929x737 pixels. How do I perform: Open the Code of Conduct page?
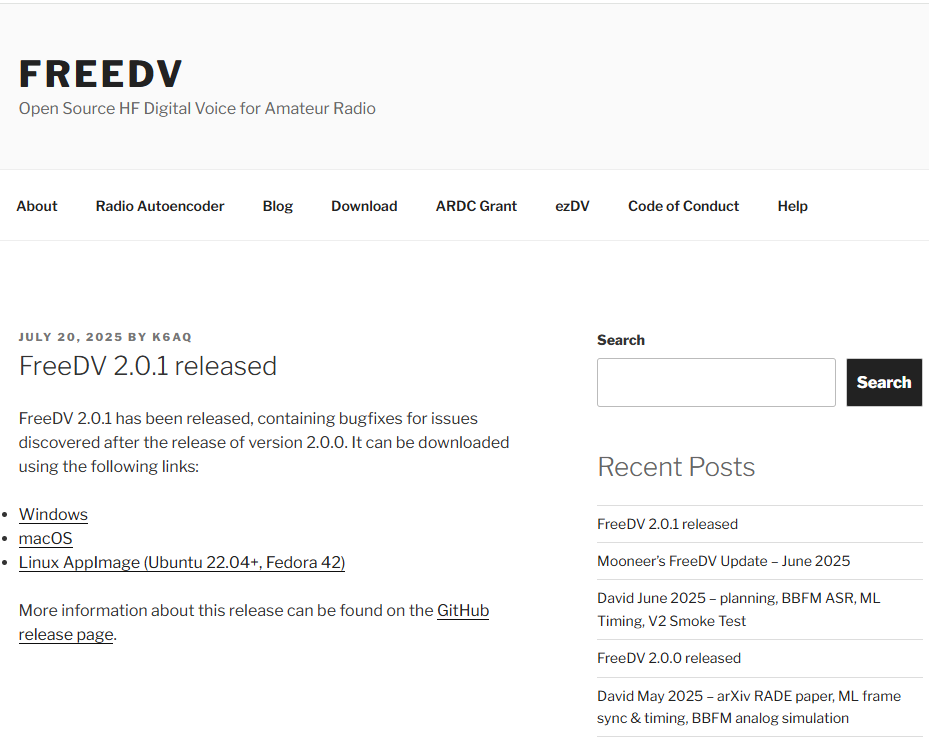[x=684, y=206]
